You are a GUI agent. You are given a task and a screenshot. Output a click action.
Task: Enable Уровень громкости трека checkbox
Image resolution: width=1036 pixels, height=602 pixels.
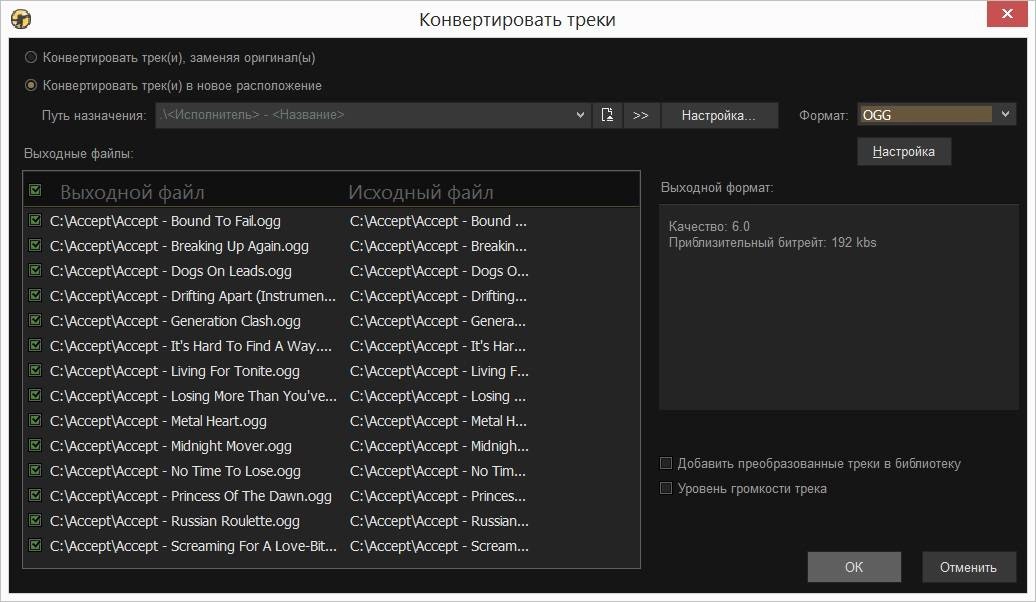[666, 488]
